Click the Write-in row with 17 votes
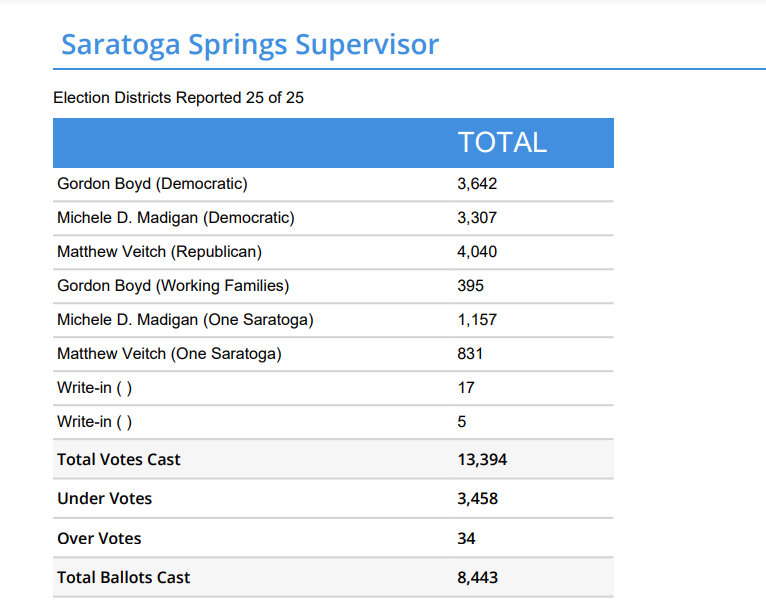The width and height of the screenshot is (766, 603). pyautogui.click(x=95, y=388)
